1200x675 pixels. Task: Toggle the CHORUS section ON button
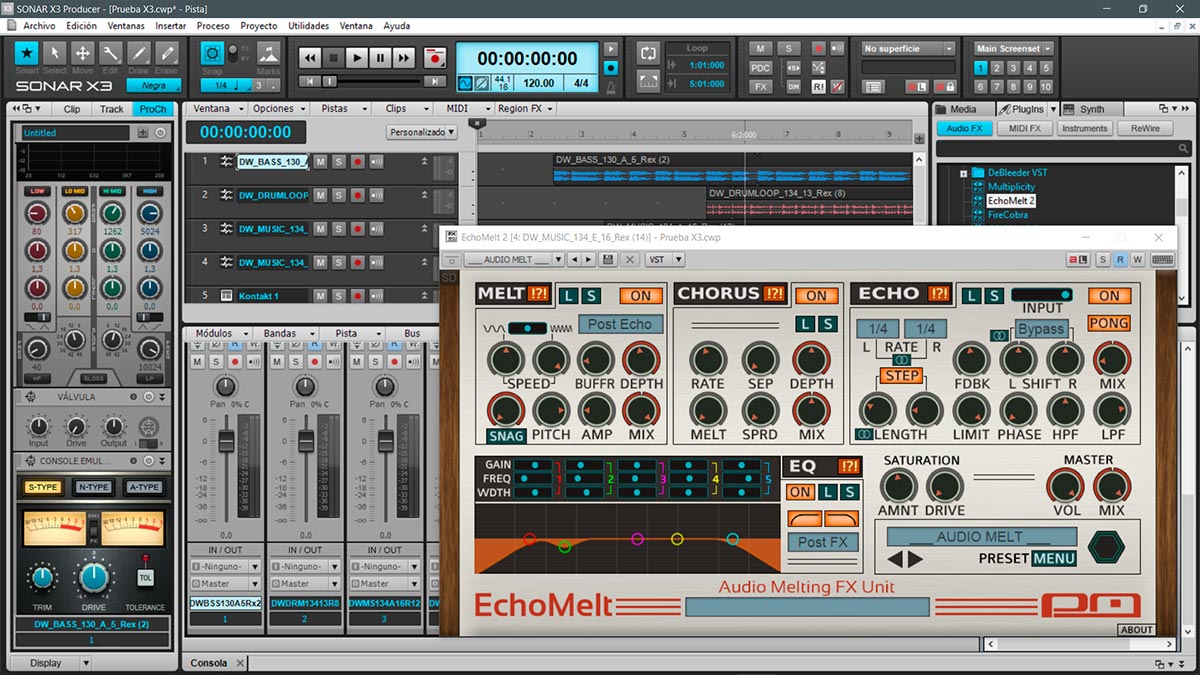point(817,295)
